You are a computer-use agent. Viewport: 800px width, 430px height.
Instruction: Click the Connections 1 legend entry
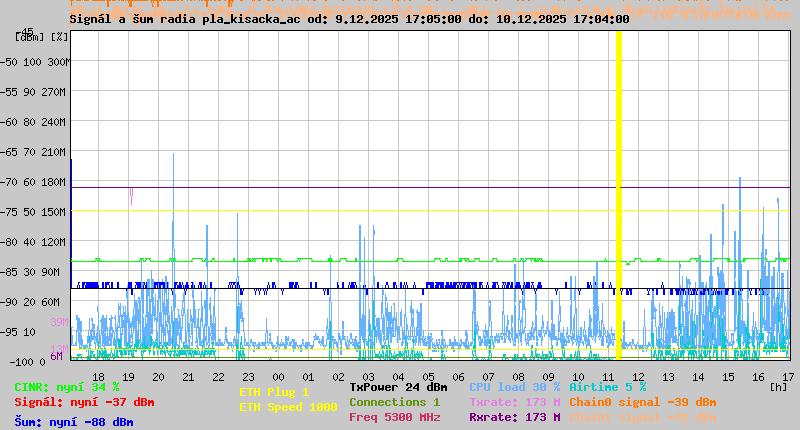pos(394,402)
